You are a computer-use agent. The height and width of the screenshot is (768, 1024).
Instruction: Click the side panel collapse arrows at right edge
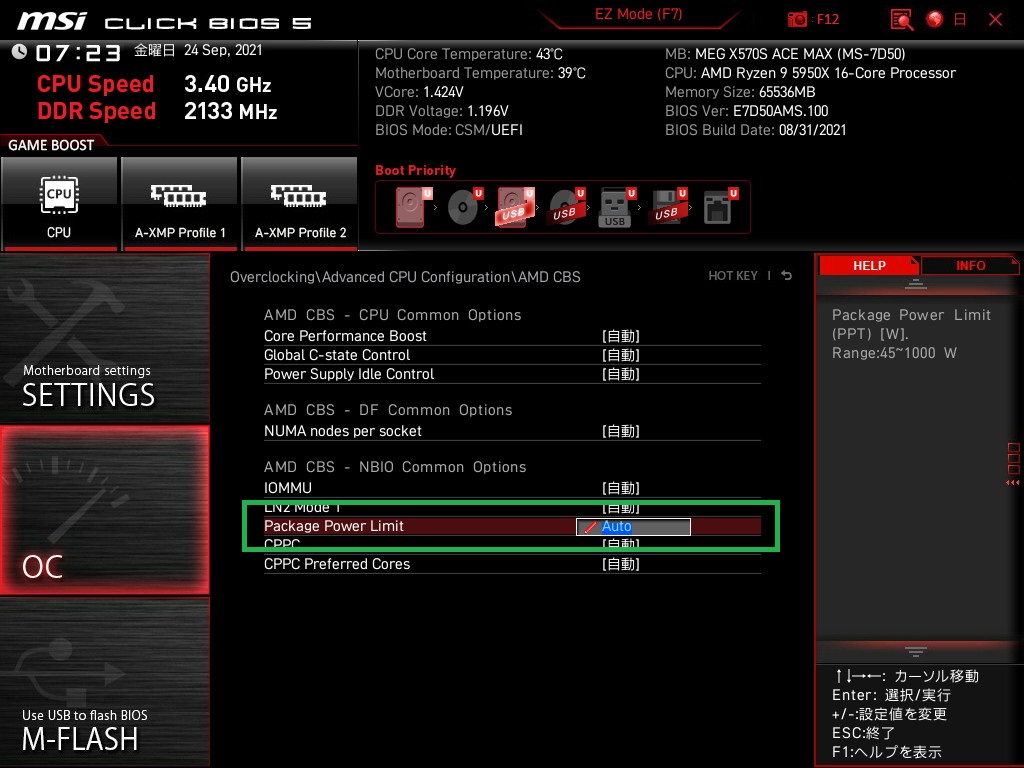1012,483
